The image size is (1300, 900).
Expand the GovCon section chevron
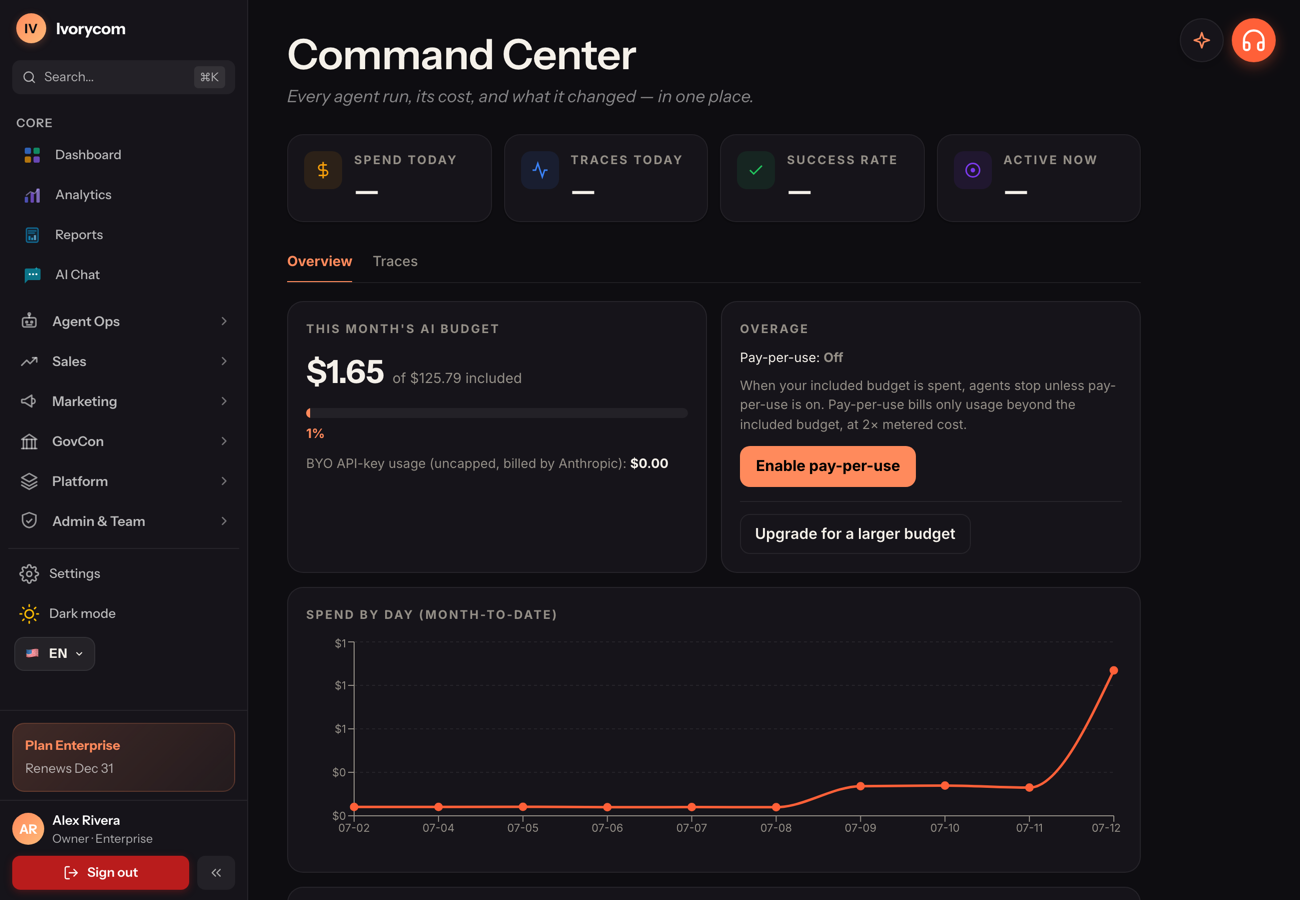click(224, 441)
